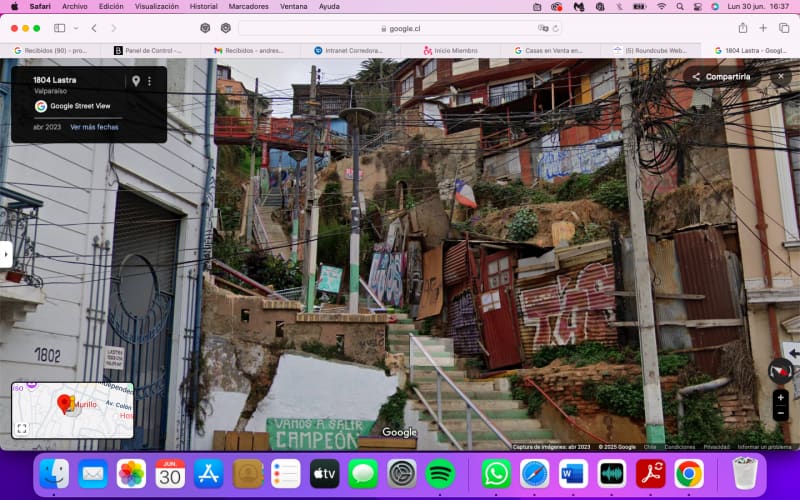Zoom out with minus button
This screenshot has width=800, height=500.
coord(781,413)
